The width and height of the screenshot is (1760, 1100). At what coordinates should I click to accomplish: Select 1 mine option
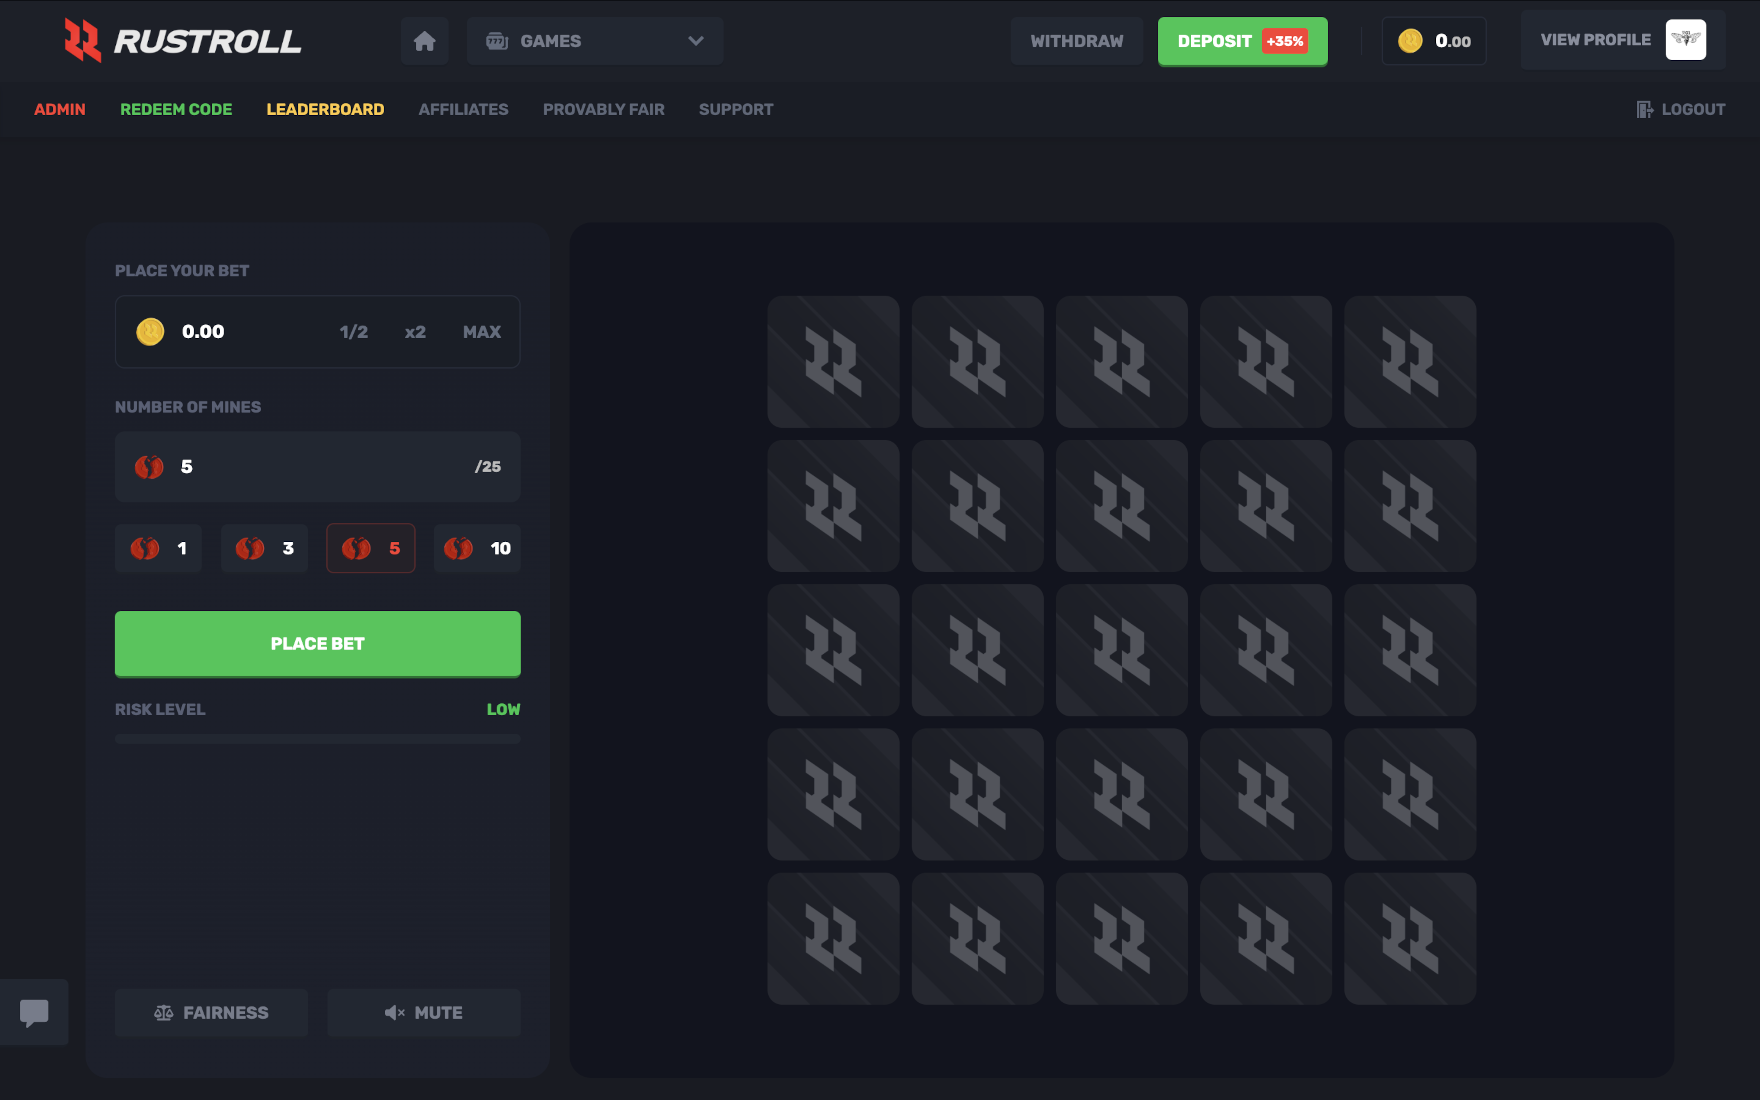(158, 548)
